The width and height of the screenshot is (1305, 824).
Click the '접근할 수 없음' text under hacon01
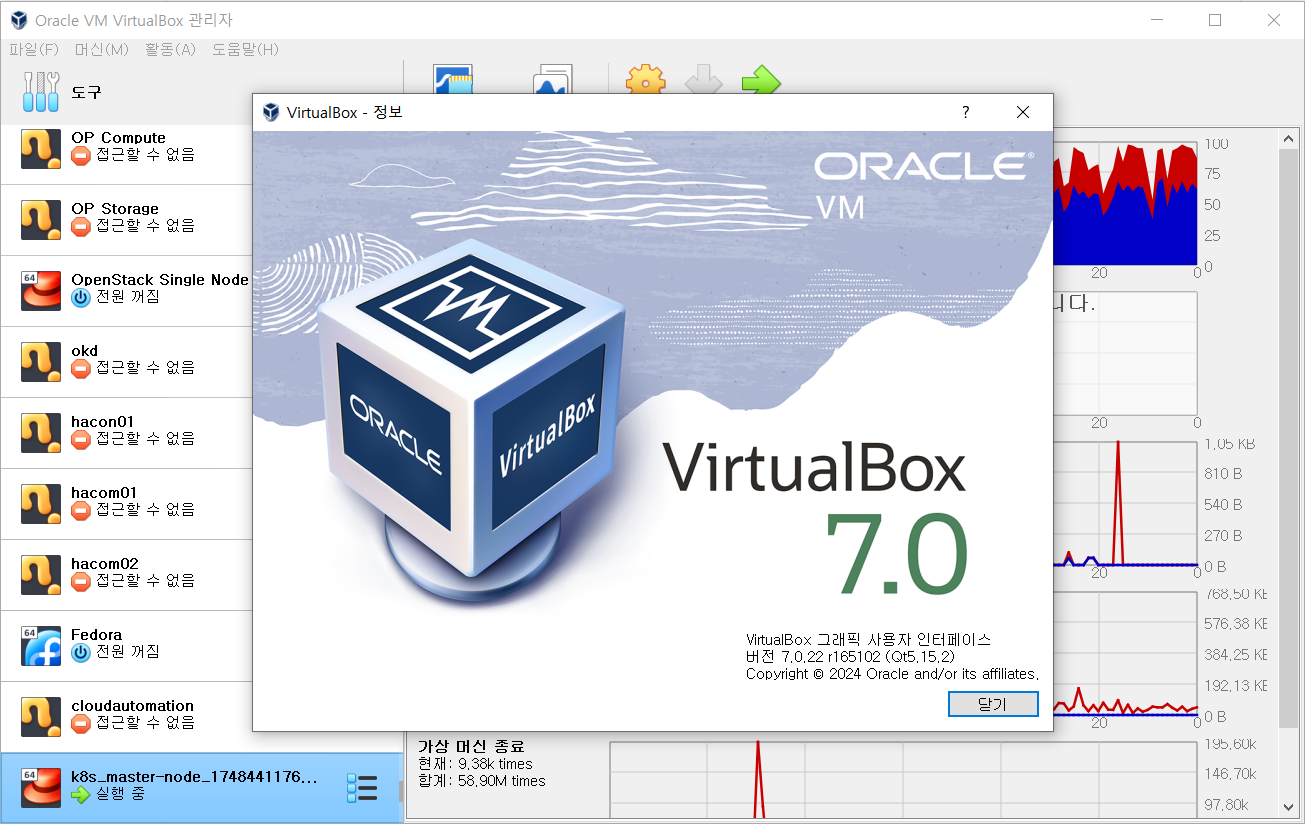point(145,439)
